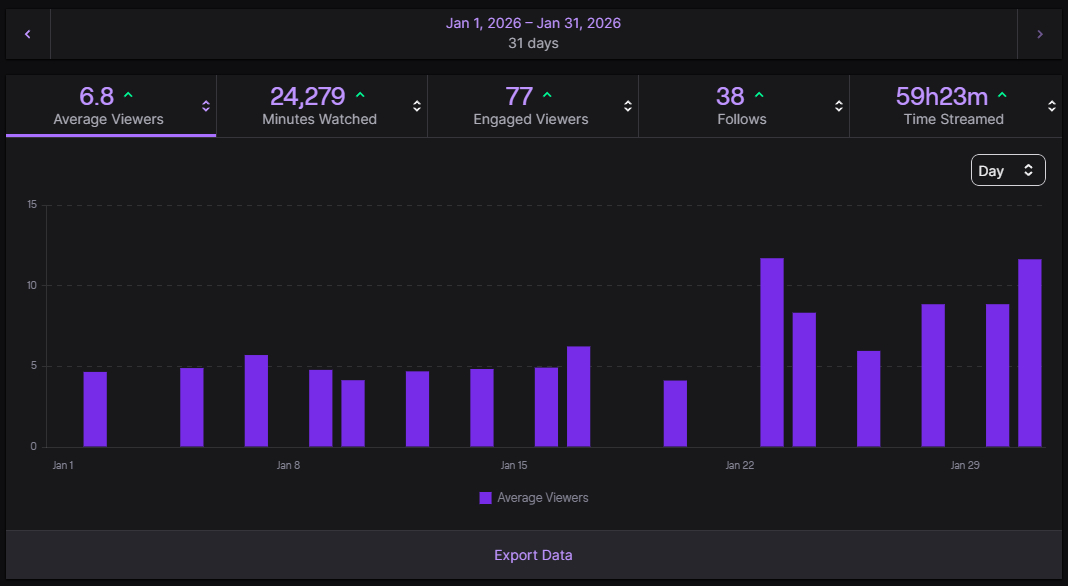Click the Export Data button
Image resolution: width=1068 pixels, height=586 pixels.
(533, 555)
